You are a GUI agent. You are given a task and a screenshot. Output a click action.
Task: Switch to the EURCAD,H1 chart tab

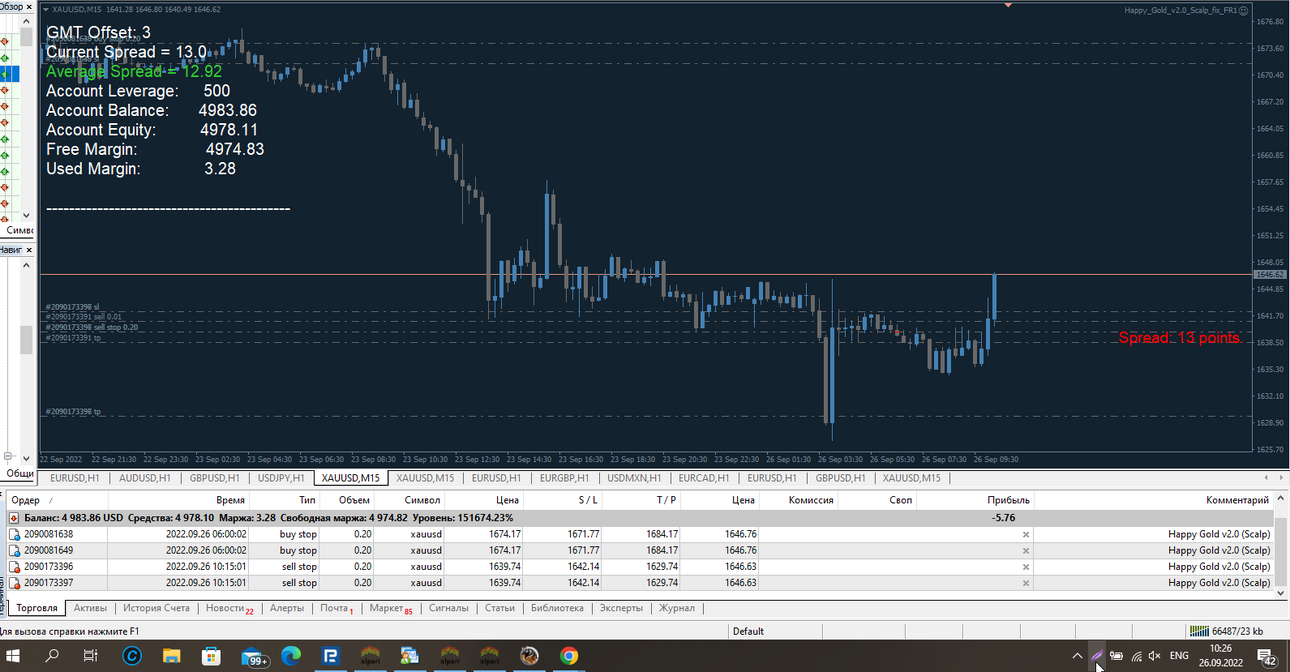703,478
